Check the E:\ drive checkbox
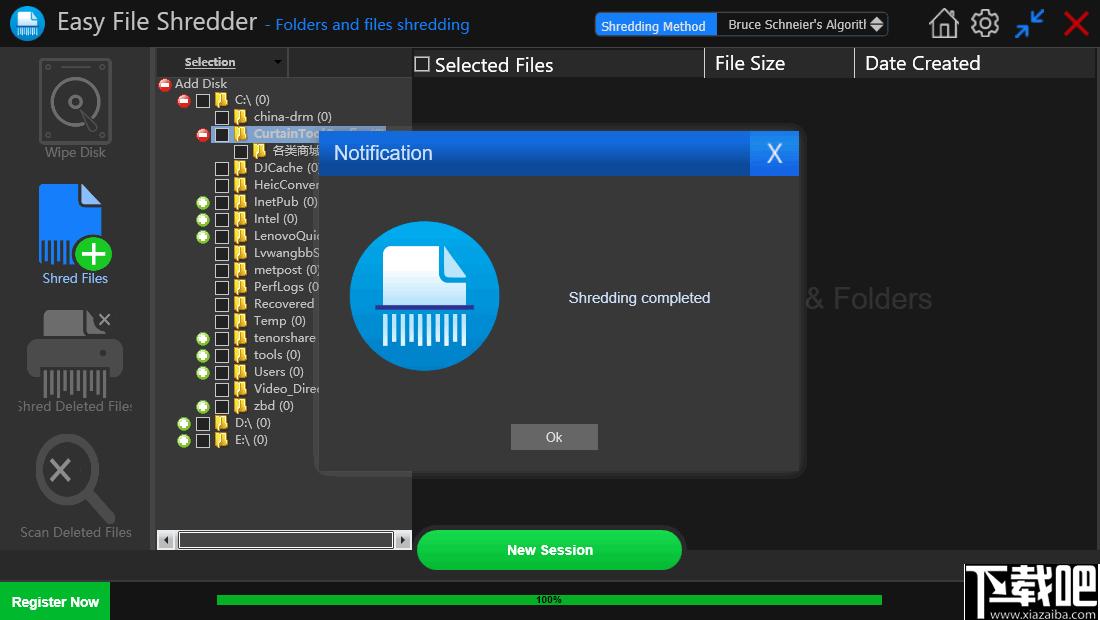Viewport: 1100px width, 620px height. (x=203, y=440)
